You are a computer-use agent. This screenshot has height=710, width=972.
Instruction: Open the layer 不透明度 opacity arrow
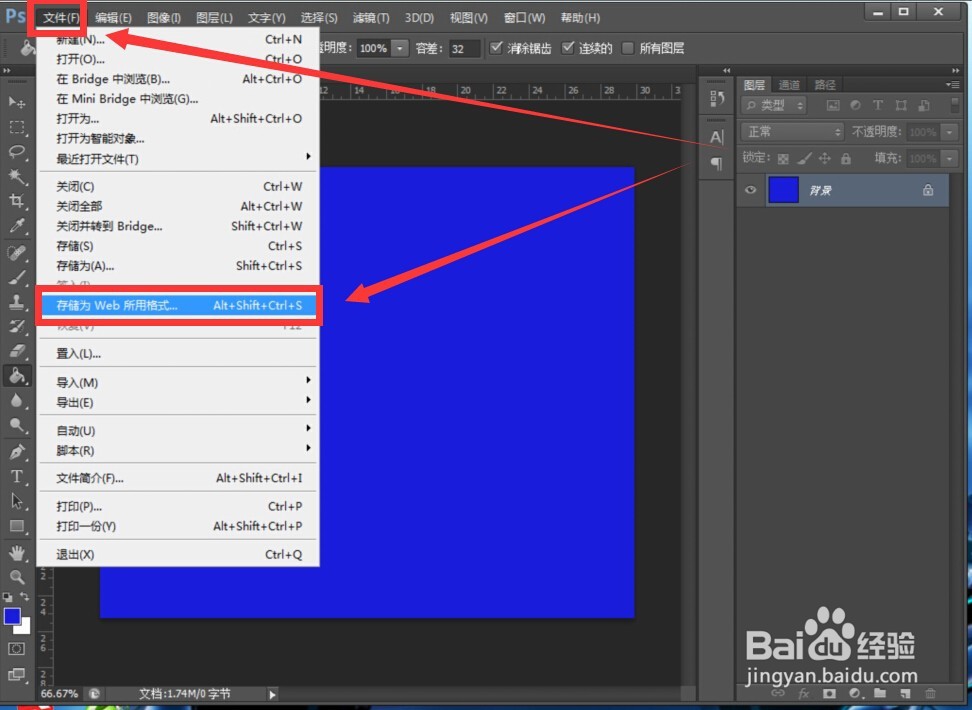(x=950, y=131)
